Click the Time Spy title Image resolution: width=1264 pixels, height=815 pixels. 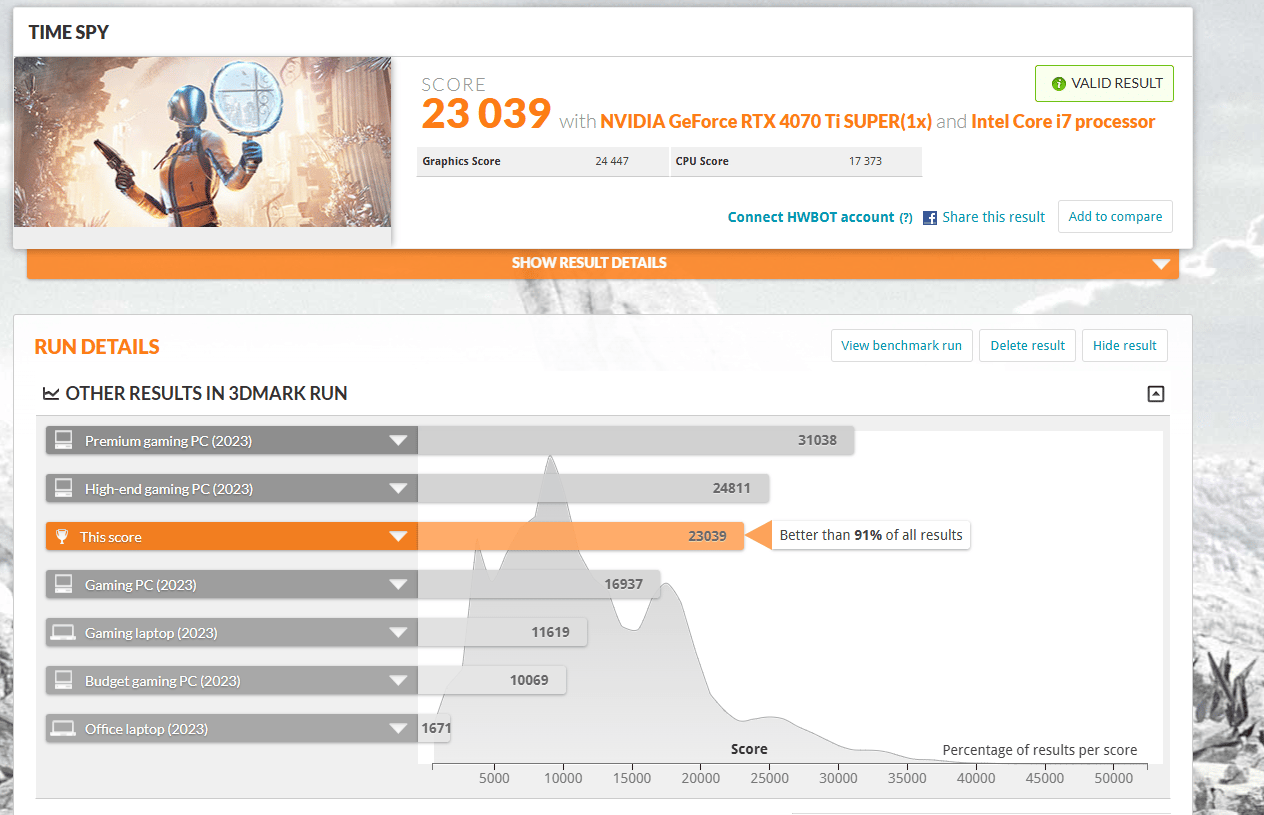69,32
